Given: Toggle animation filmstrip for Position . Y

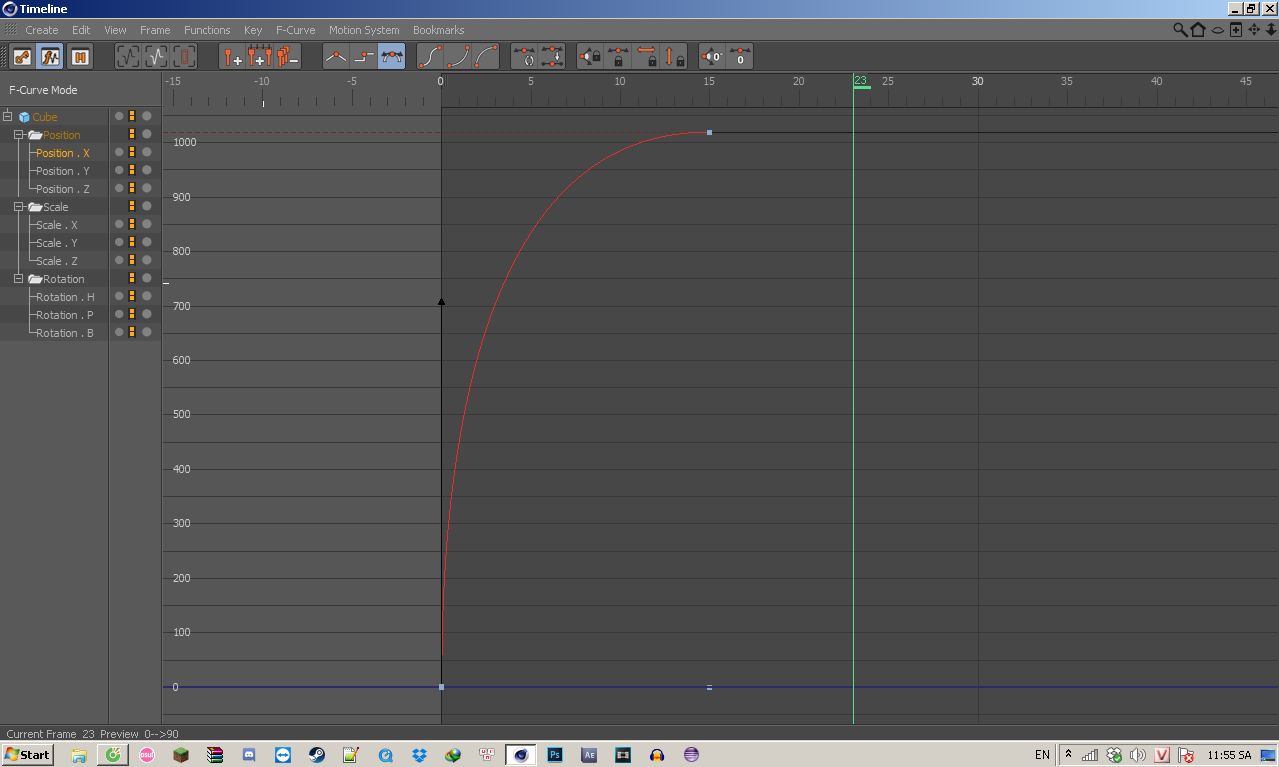Looking at the screenshot, I should point(131,171).
